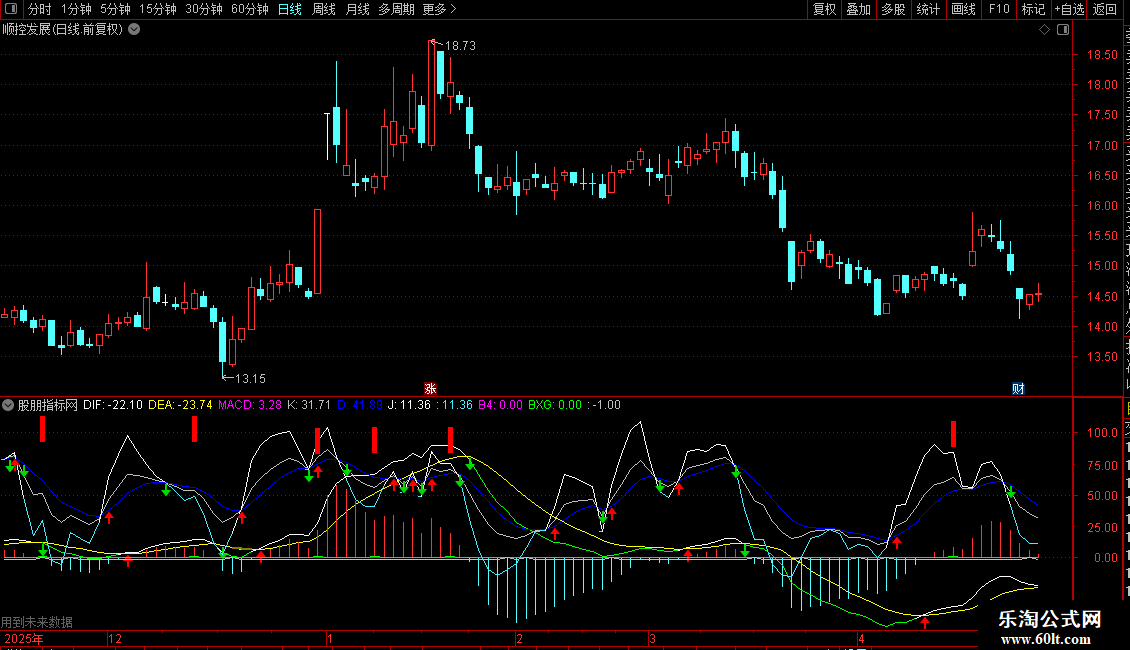Click the MACD: 3.28 value
The image size is (1130, 650).
249,405
